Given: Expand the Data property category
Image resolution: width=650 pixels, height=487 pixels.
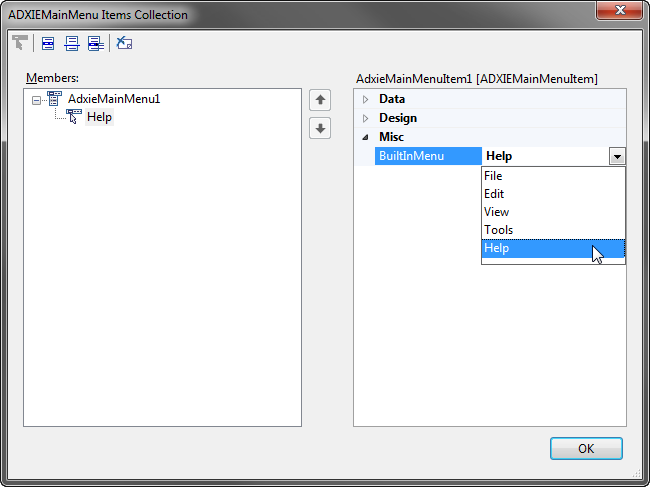Looking at the screenshot, I should pyautogui.click(x=365, y=99).
